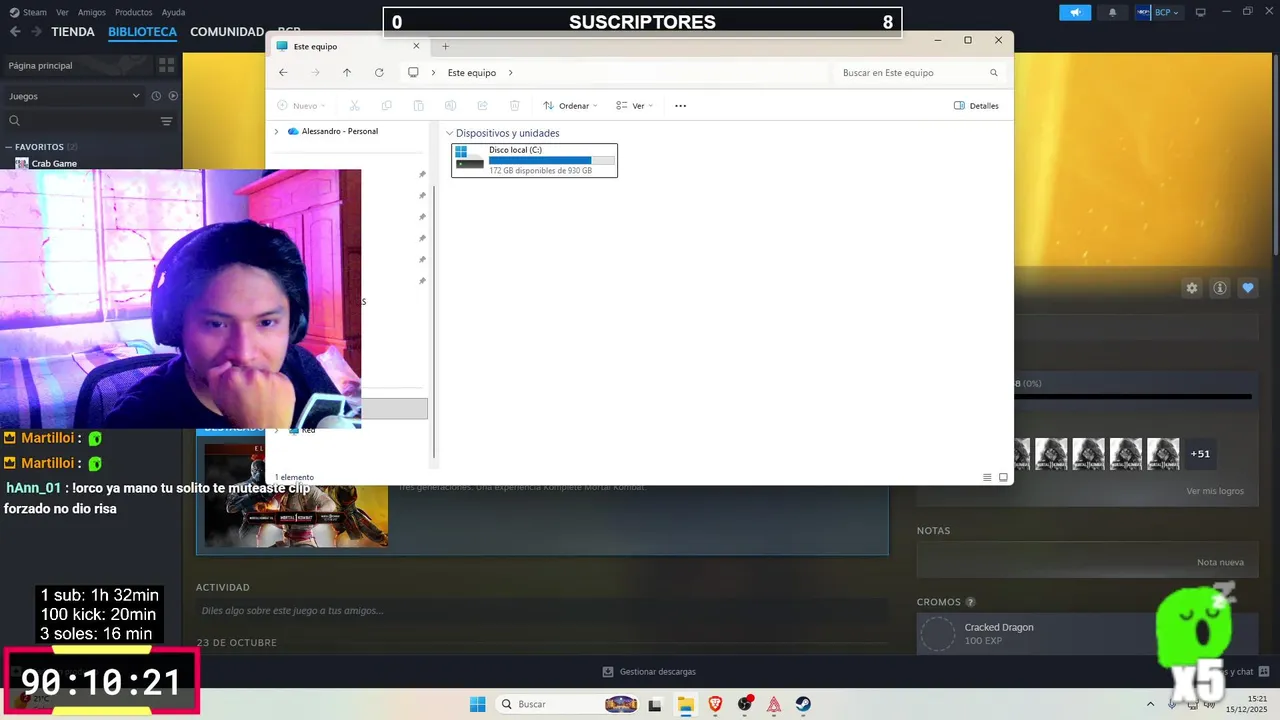Click Nota nueva button

pyautogui.click(x=1220, y=562)
